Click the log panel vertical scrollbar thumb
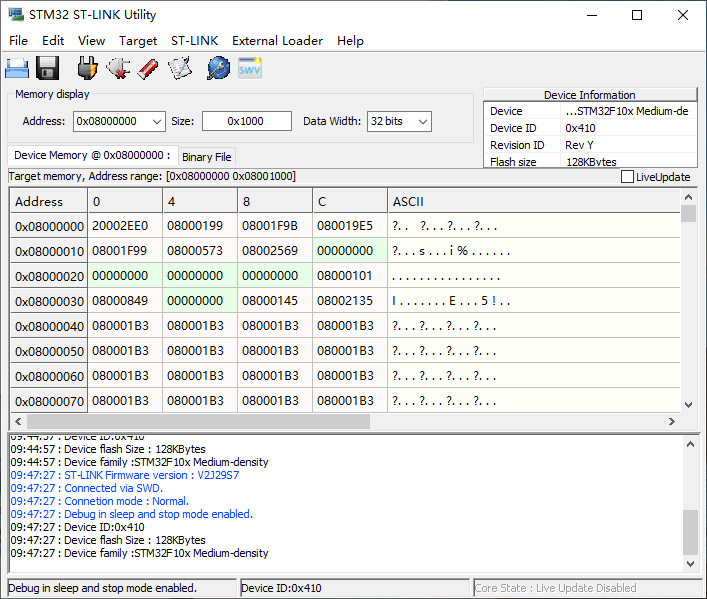Screen dimensions: 707x599 pyautogui.click(x=690, y=532)
